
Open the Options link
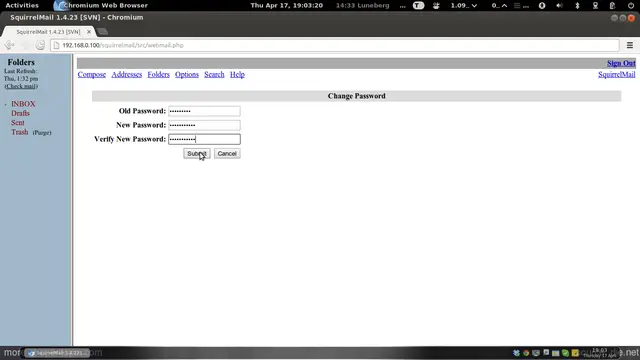coord(187,74)
